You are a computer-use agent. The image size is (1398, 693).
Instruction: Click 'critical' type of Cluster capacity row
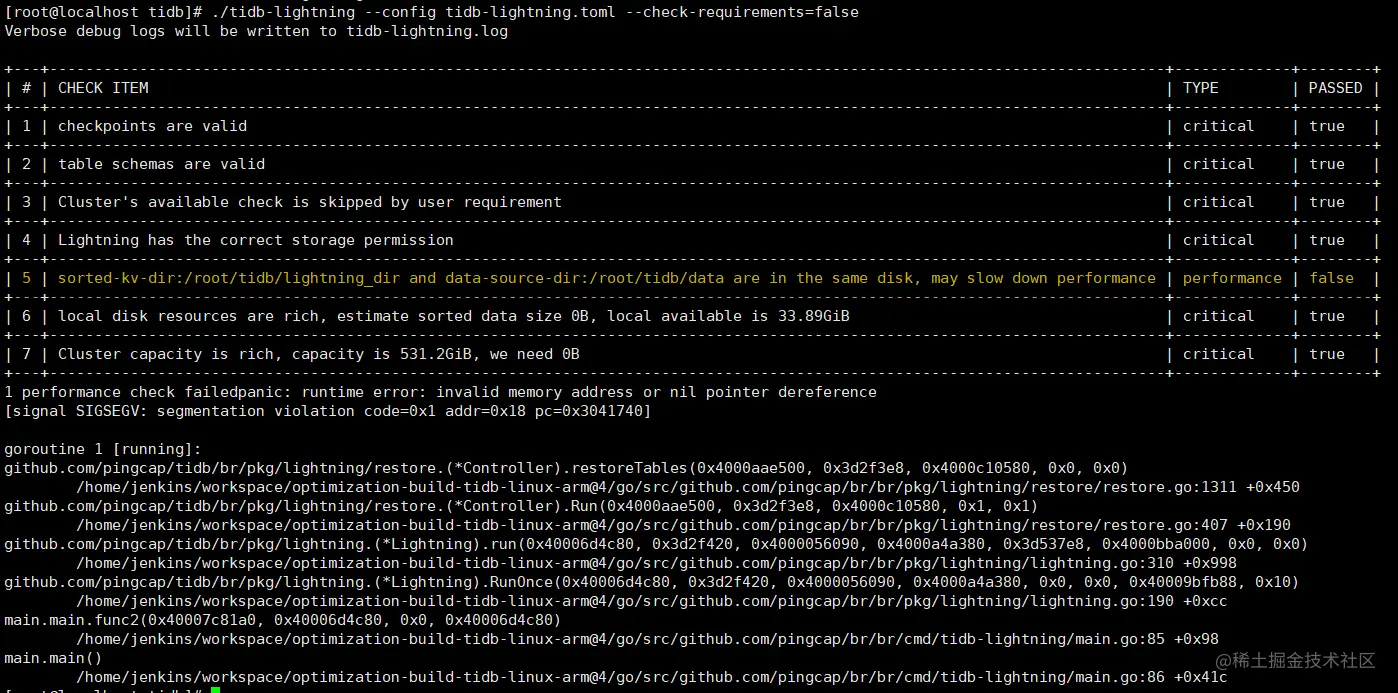pyautogui.click(x=1218, y=354)
